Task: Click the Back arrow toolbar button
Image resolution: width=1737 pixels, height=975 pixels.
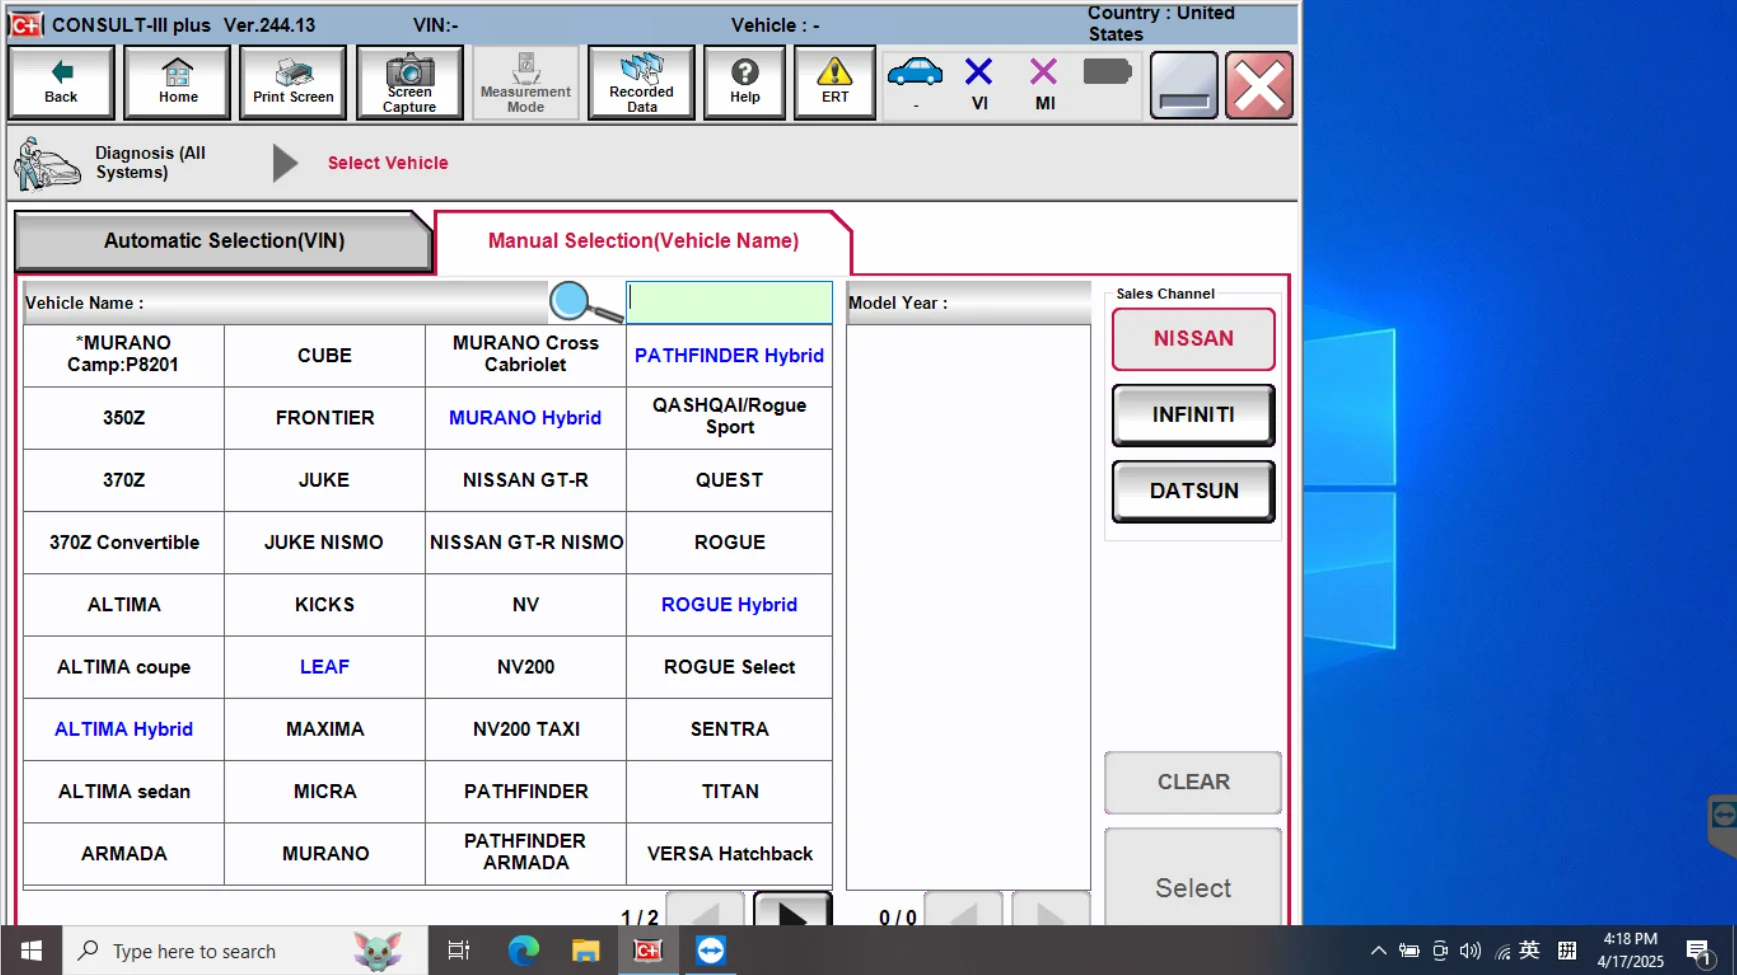Action: pos(61,82)
